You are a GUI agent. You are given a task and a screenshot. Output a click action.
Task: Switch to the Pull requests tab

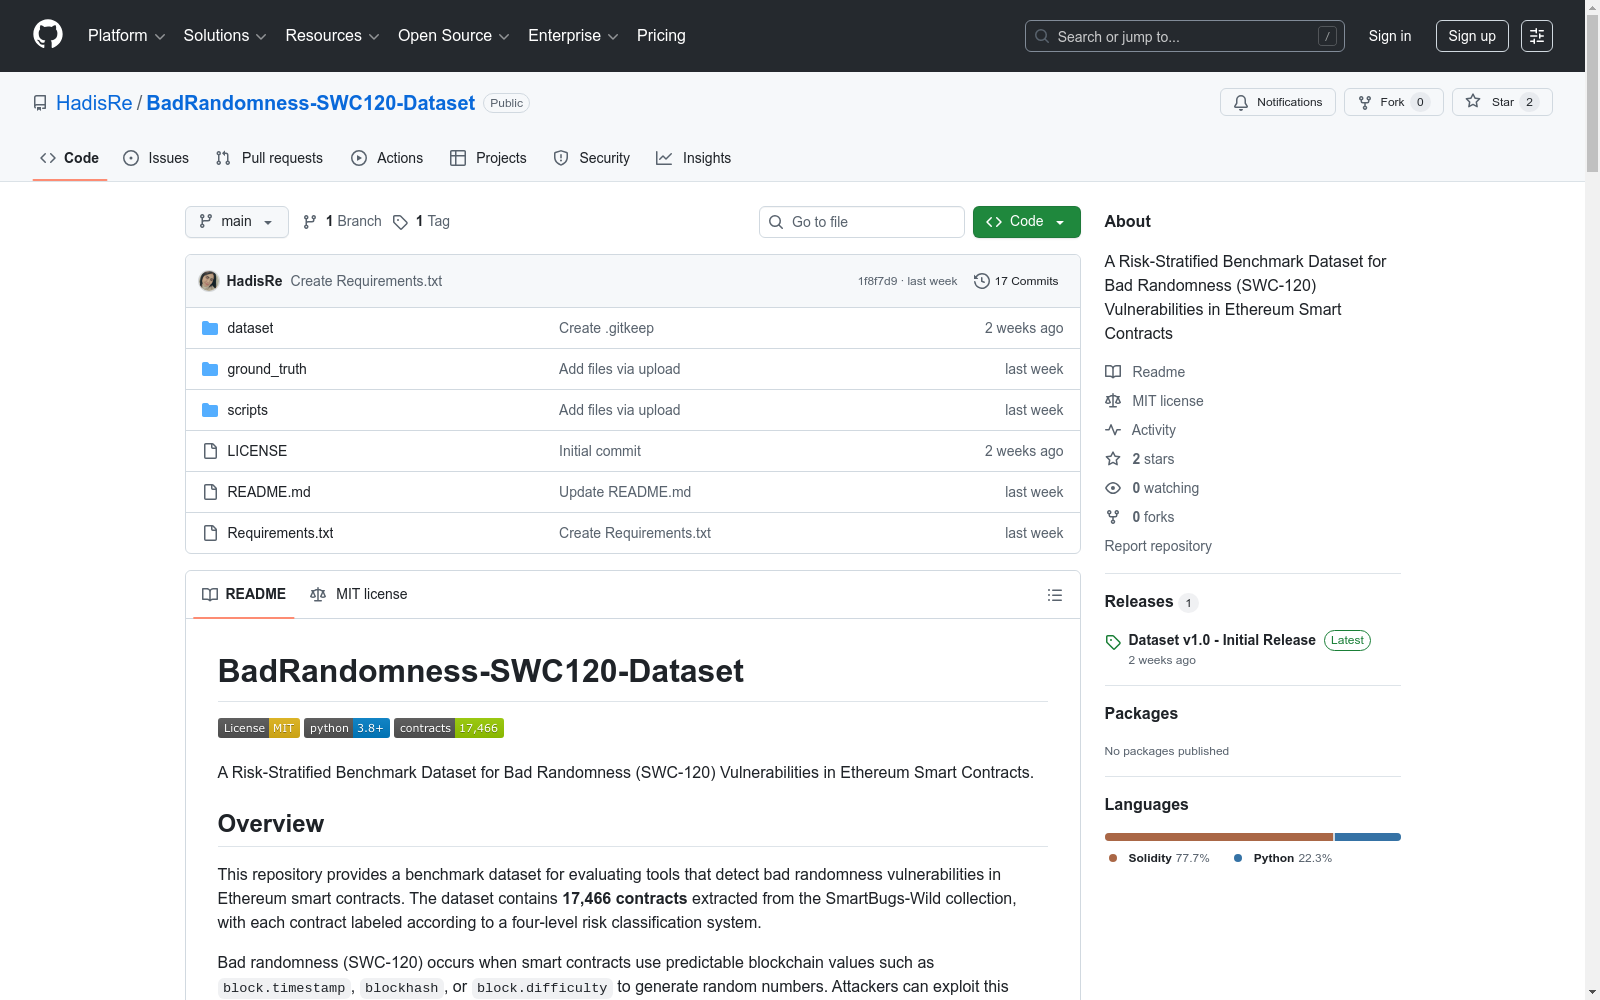[x=269, y=158]
